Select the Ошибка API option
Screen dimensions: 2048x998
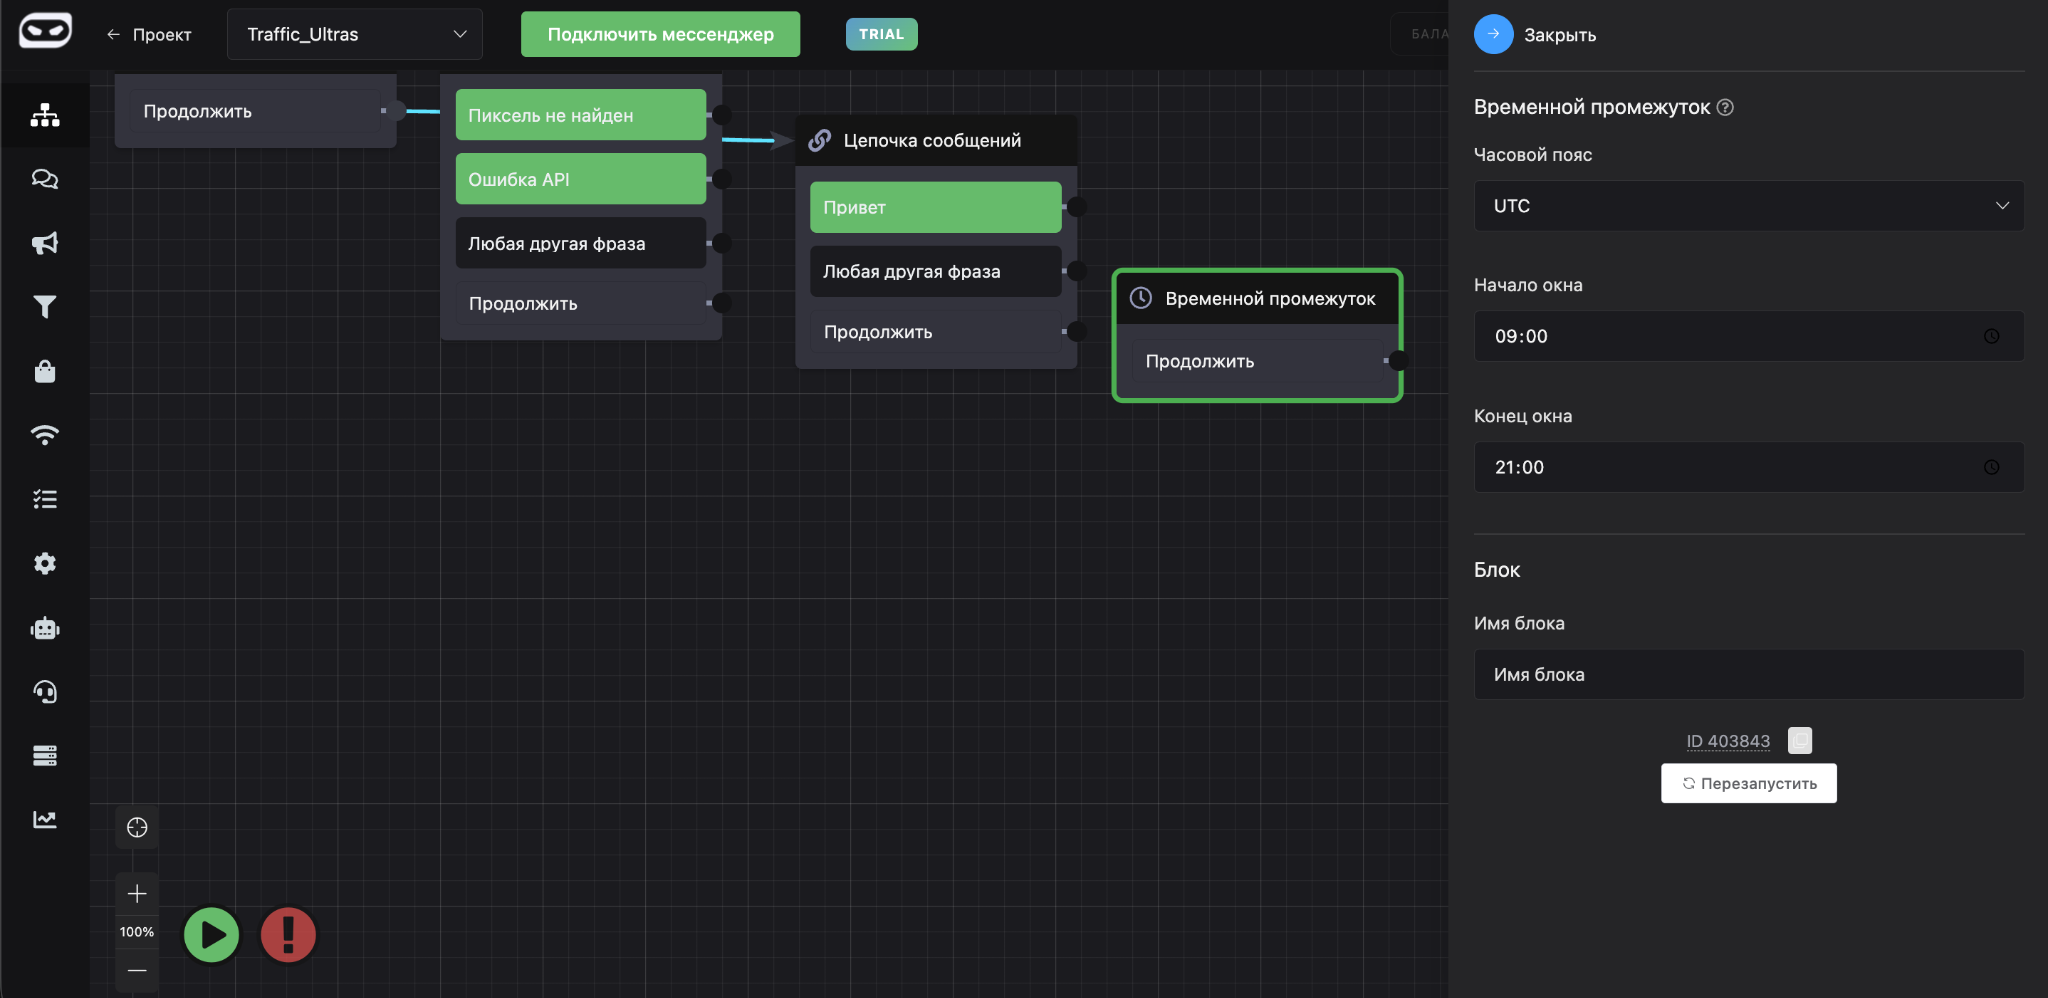(581, 179)
